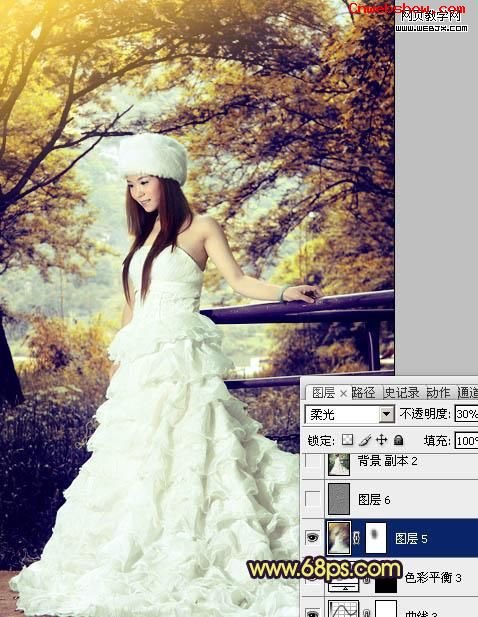Click the 色彩平衡 3 adjustment layer icon
Image resolution: width=478 pixels, height=617 pixels.
coord(344,586)
